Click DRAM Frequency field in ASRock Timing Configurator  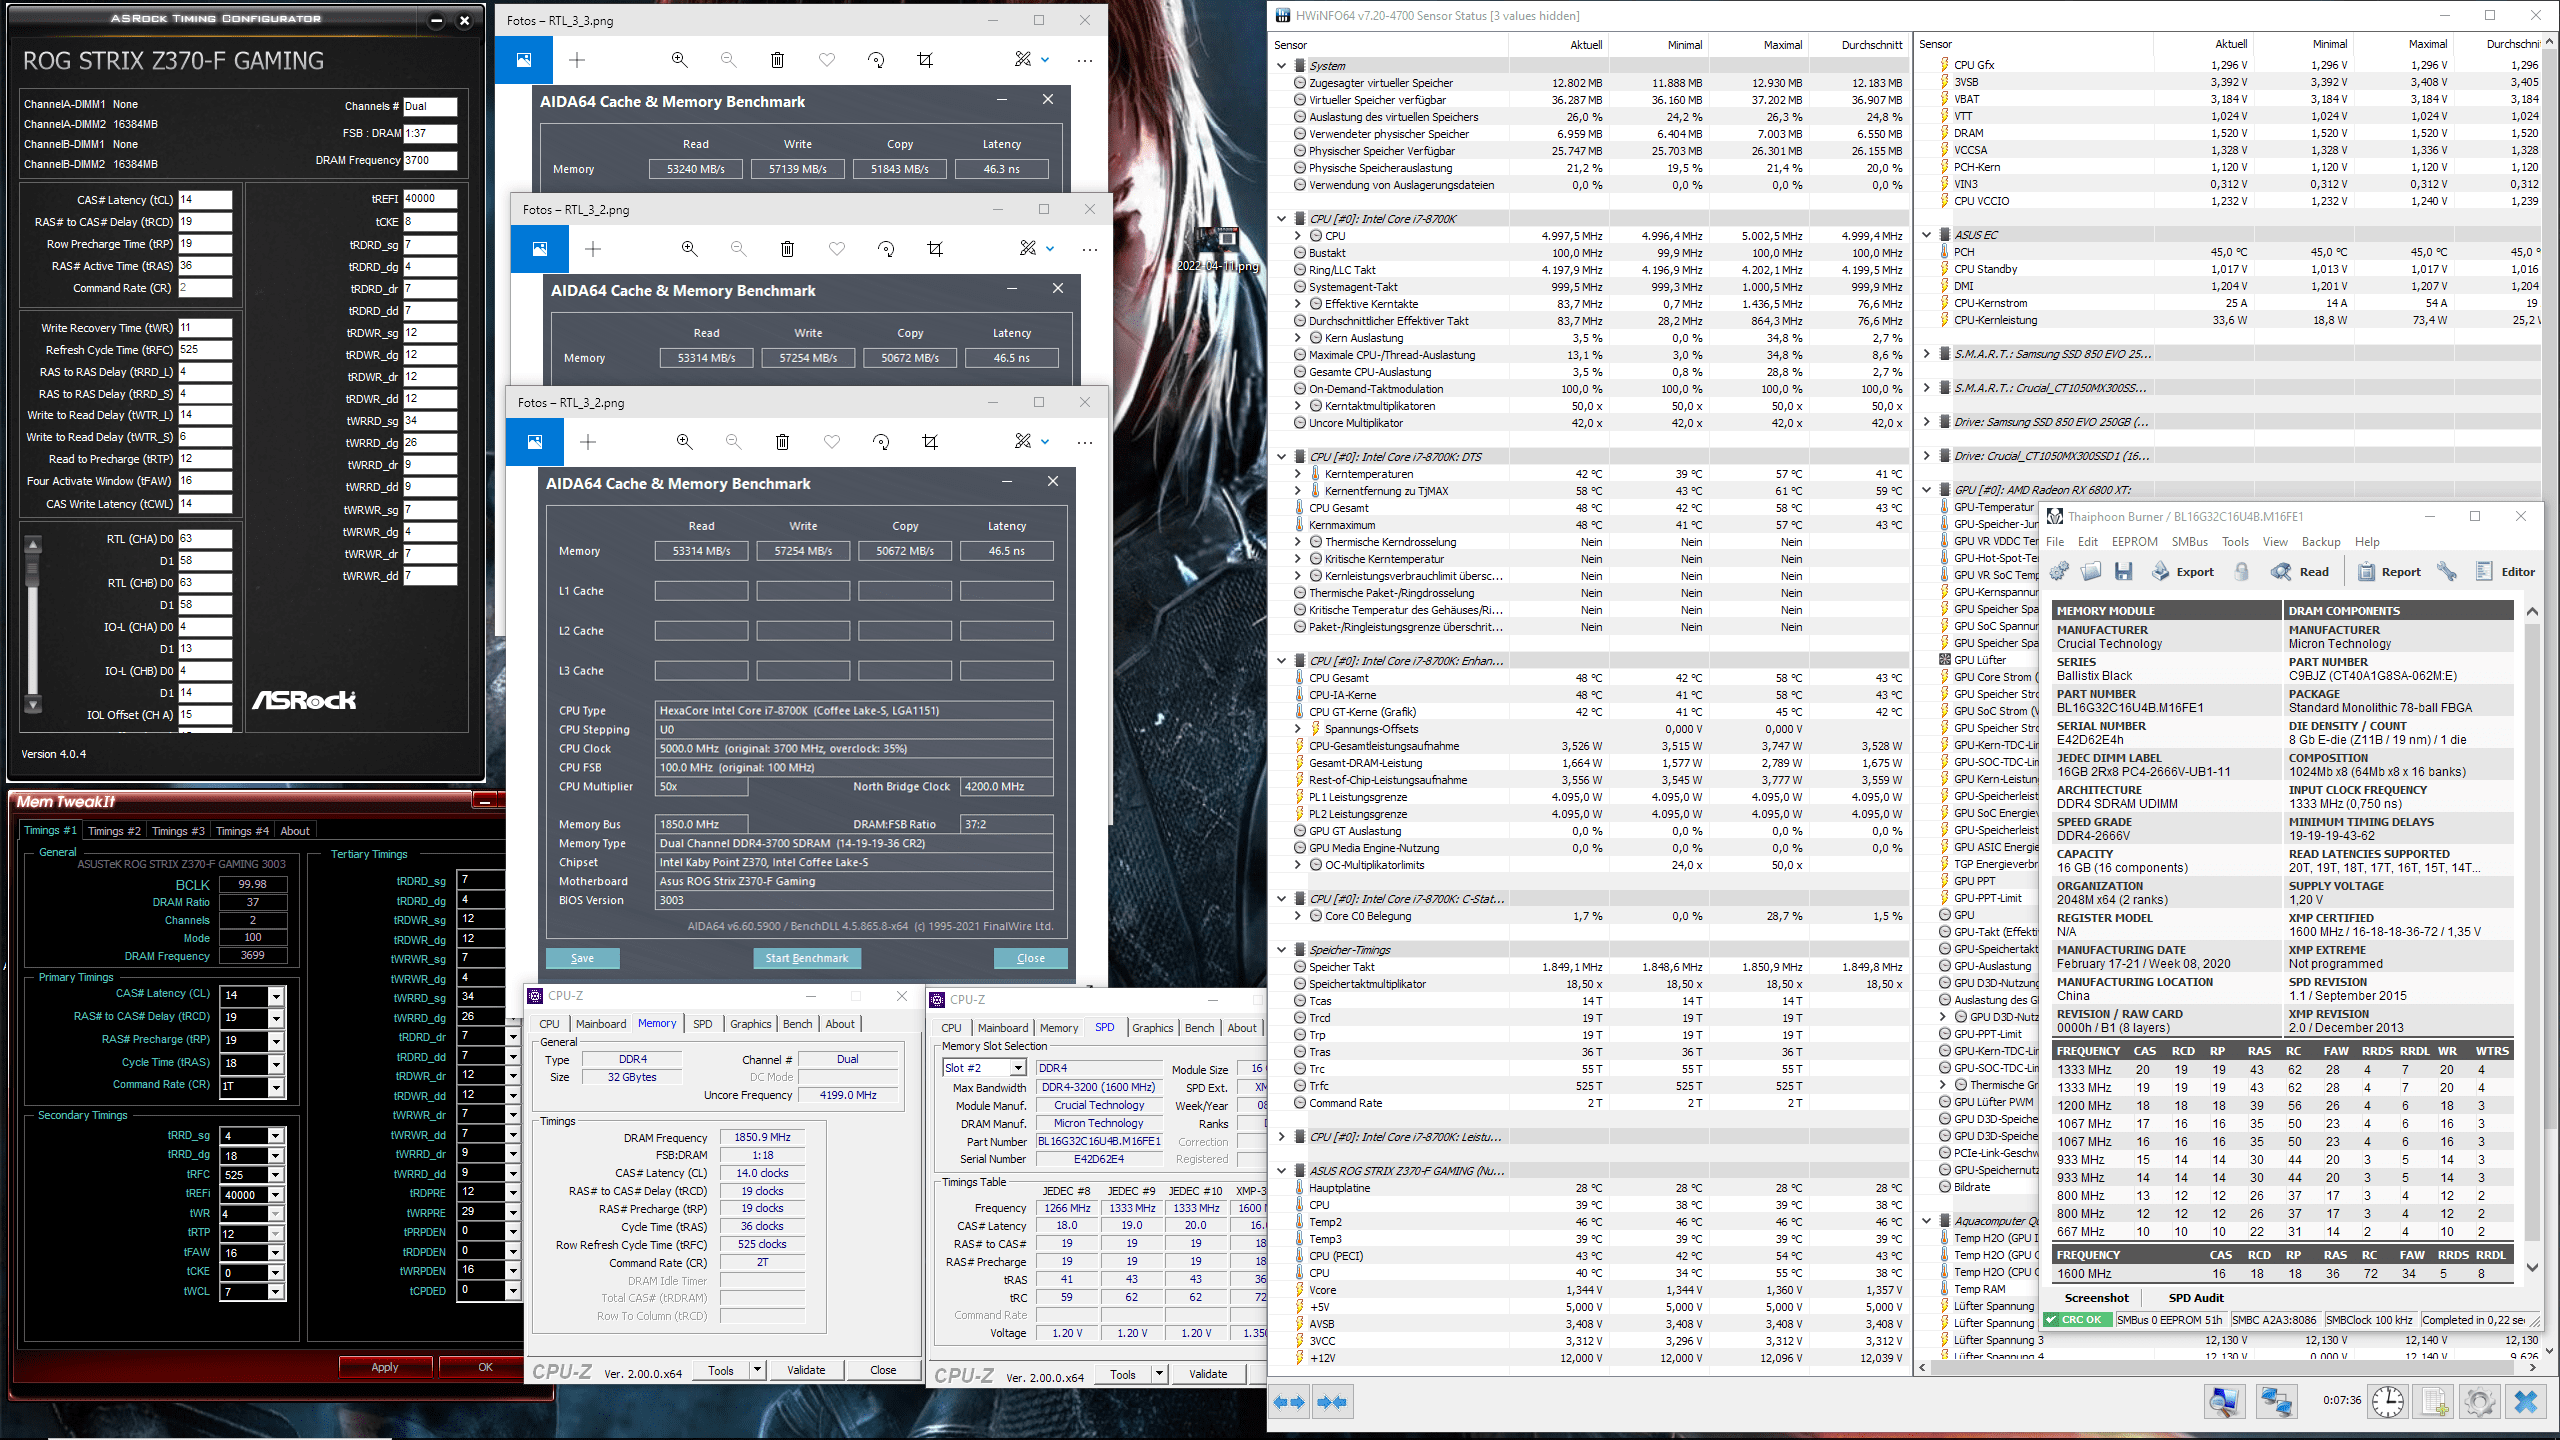[x=430, y=160]
